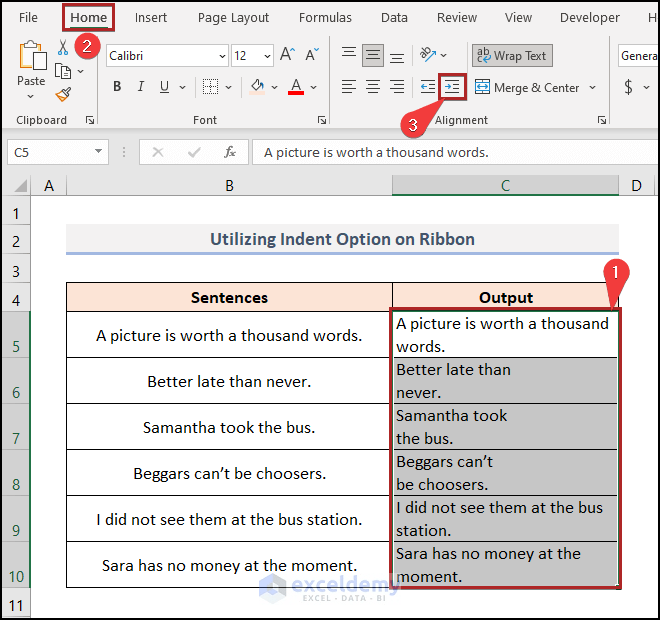Click the Copy icon in Clipboard
Viewport: 660px width, 620px height.
63,71
